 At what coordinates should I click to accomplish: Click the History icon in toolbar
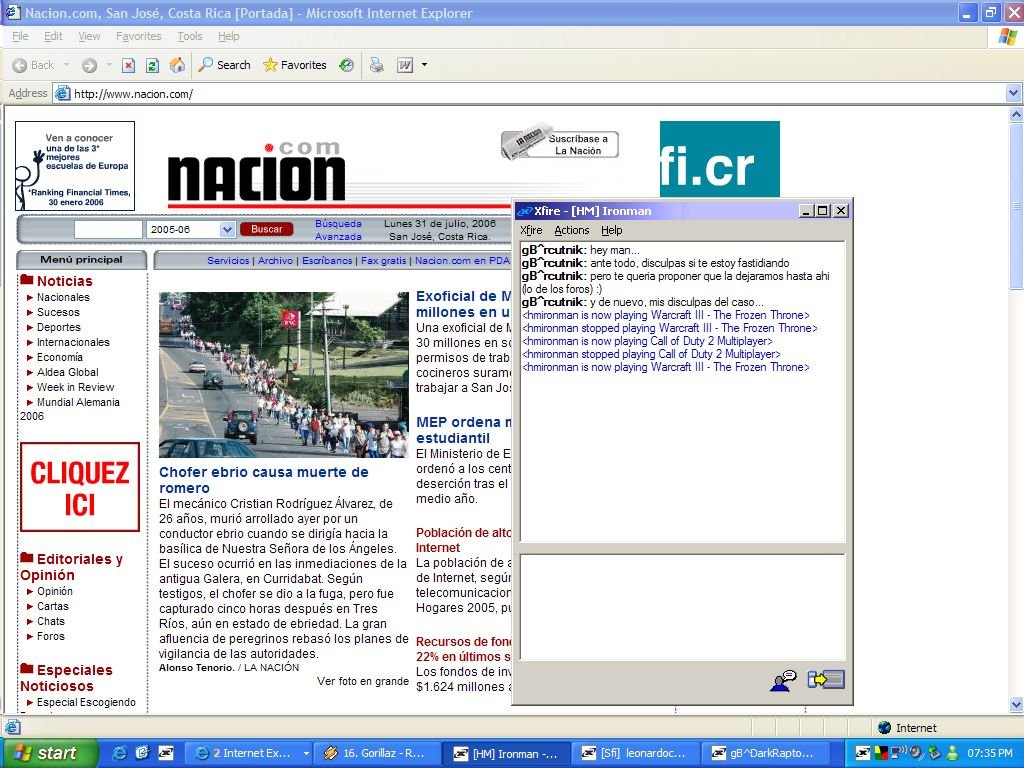click(347, 65)
